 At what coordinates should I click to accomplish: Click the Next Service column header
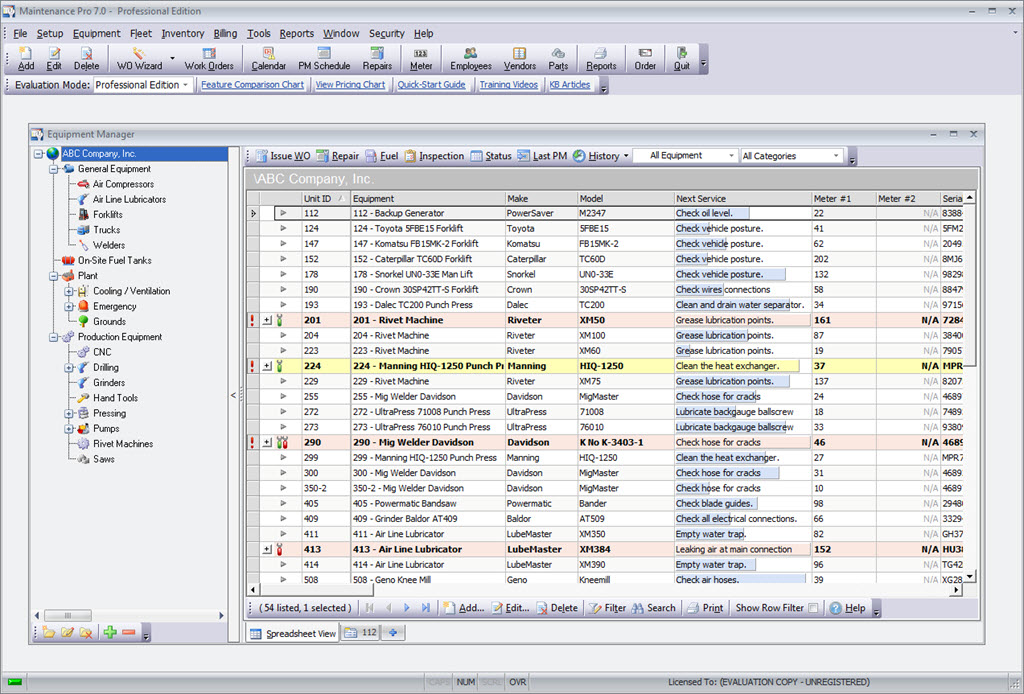(x=742, y=198)
